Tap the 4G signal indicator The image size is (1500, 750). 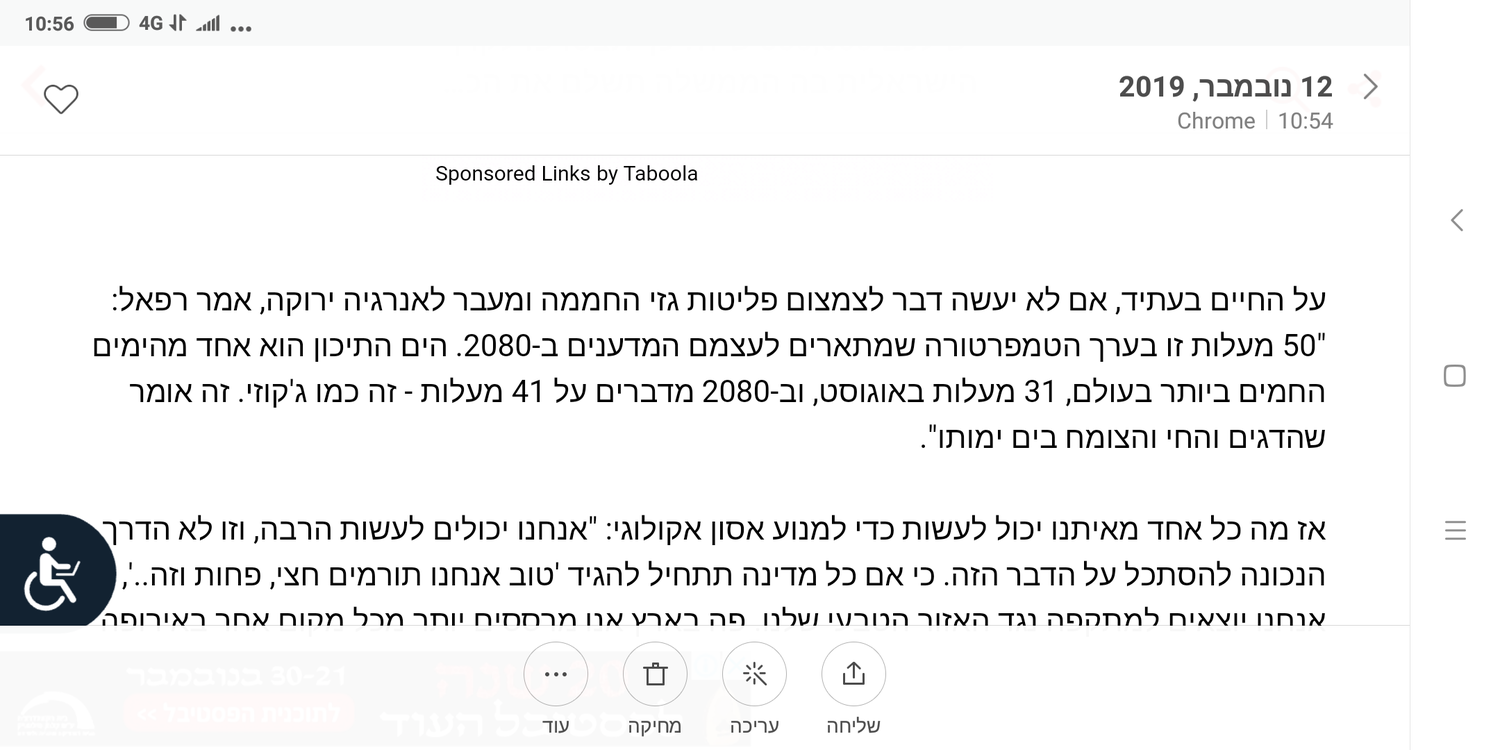coord(151,23)
